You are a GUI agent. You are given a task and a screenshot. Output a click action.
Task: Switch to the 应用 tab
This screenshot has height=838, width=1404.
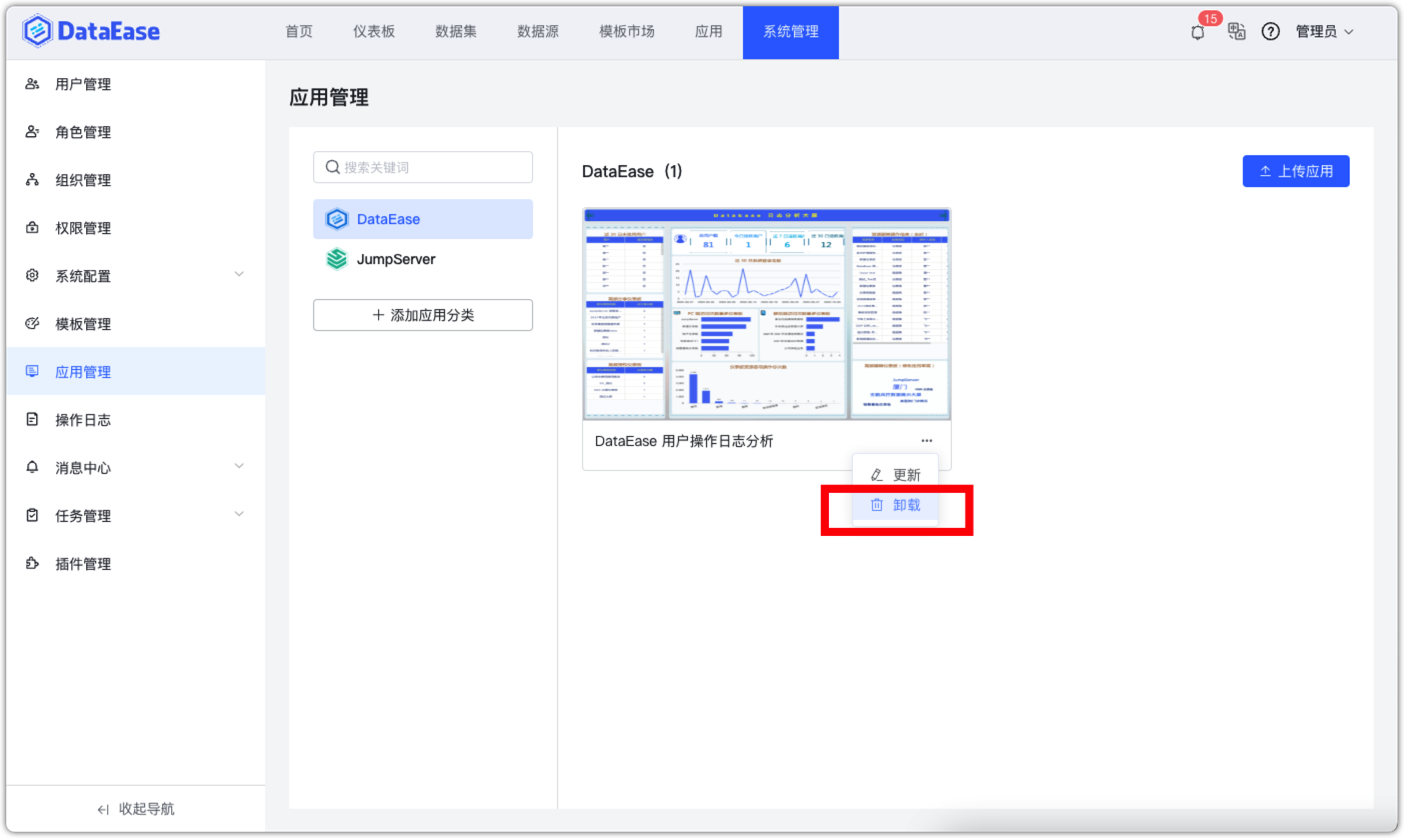click(709, 31)
